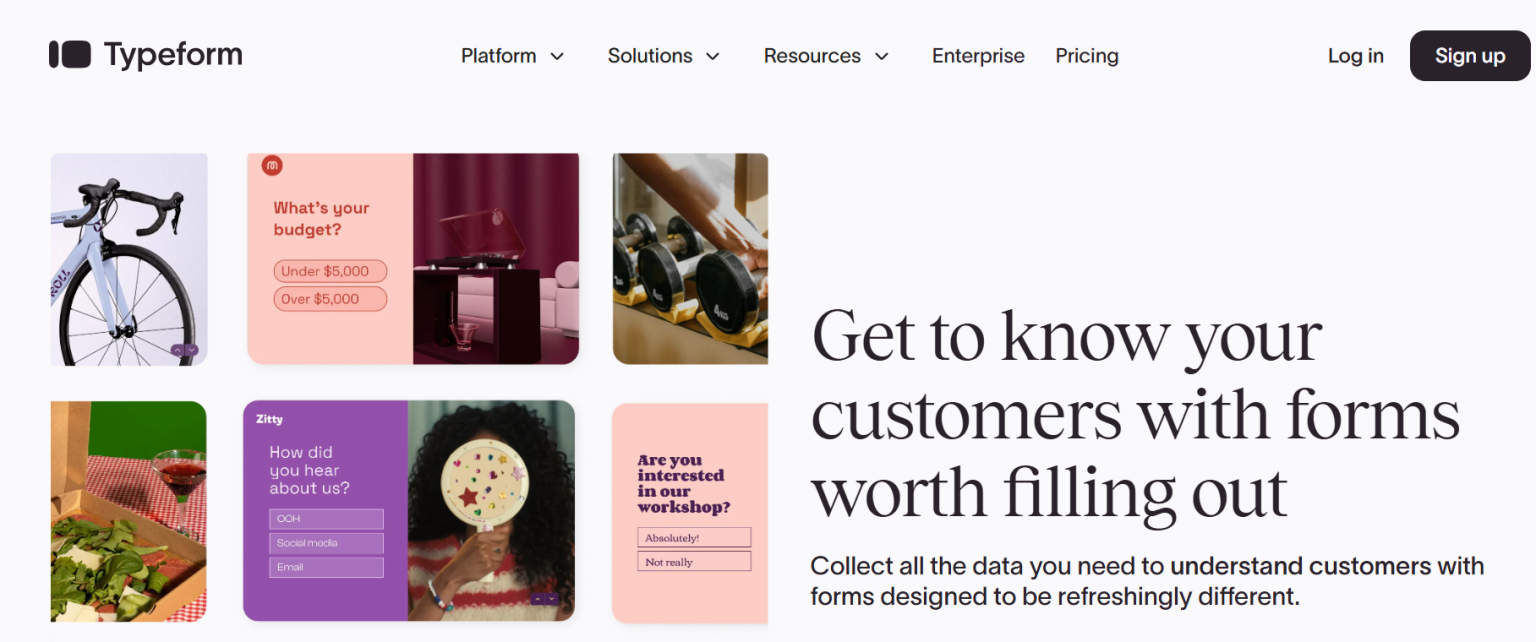Choose the "Email" answer option
1536x642 pixels.
(x=326, y=567)
